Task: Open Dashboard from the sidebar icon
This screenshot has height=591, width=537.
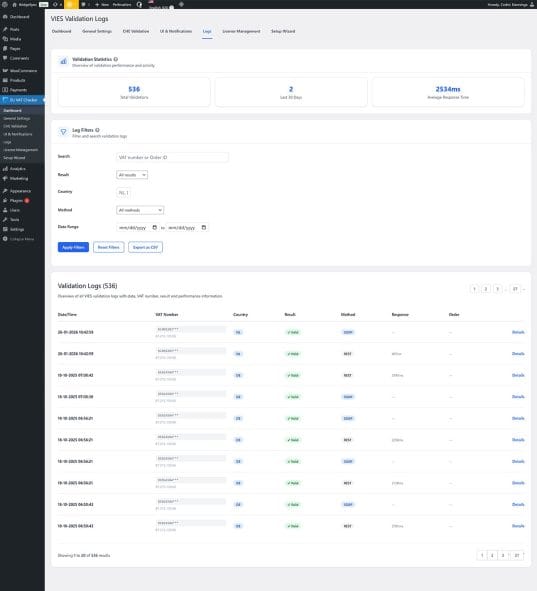Action: (5, 17)
